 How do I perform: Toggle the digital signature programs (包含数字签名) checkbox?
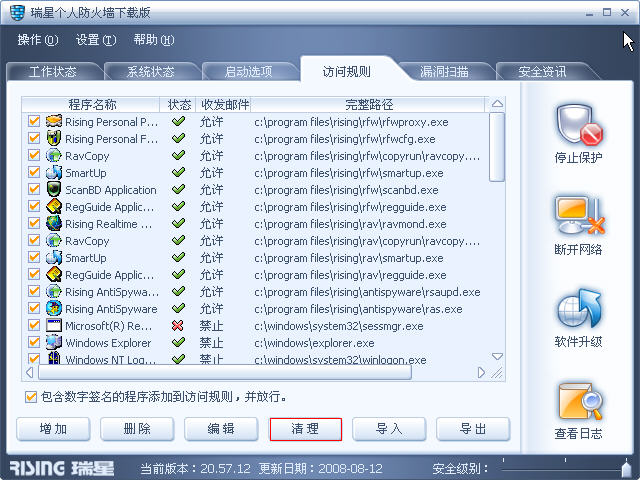point(31,397)
